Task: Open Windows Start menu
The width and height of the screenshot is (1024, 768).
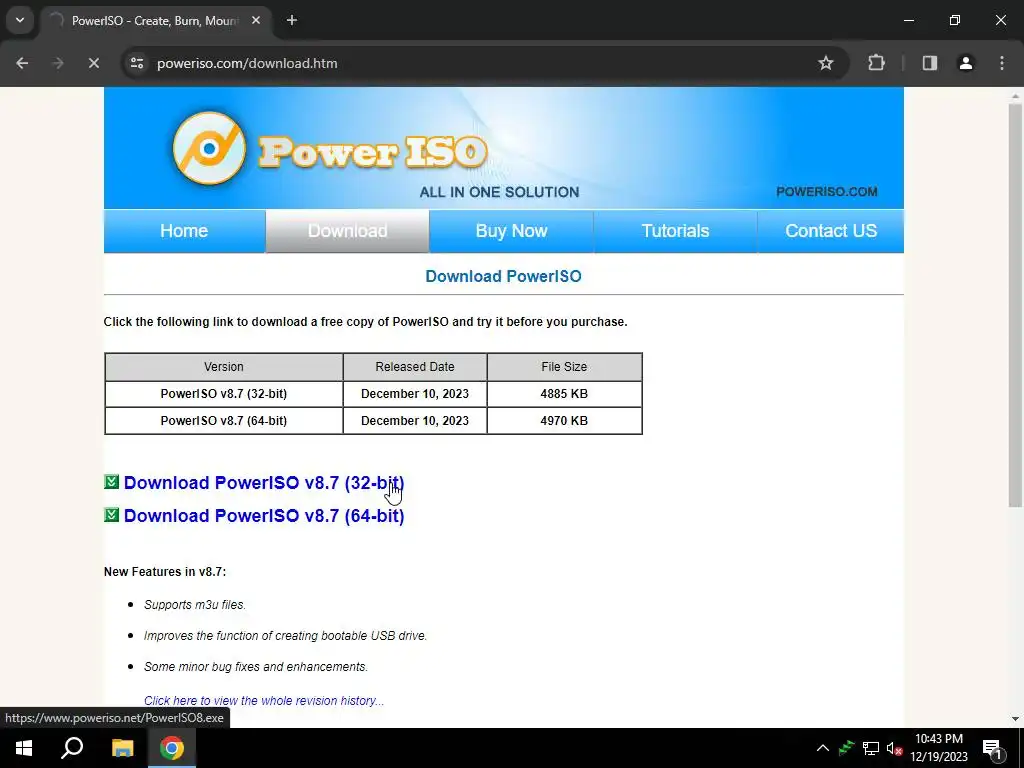Action: (24, 748)
